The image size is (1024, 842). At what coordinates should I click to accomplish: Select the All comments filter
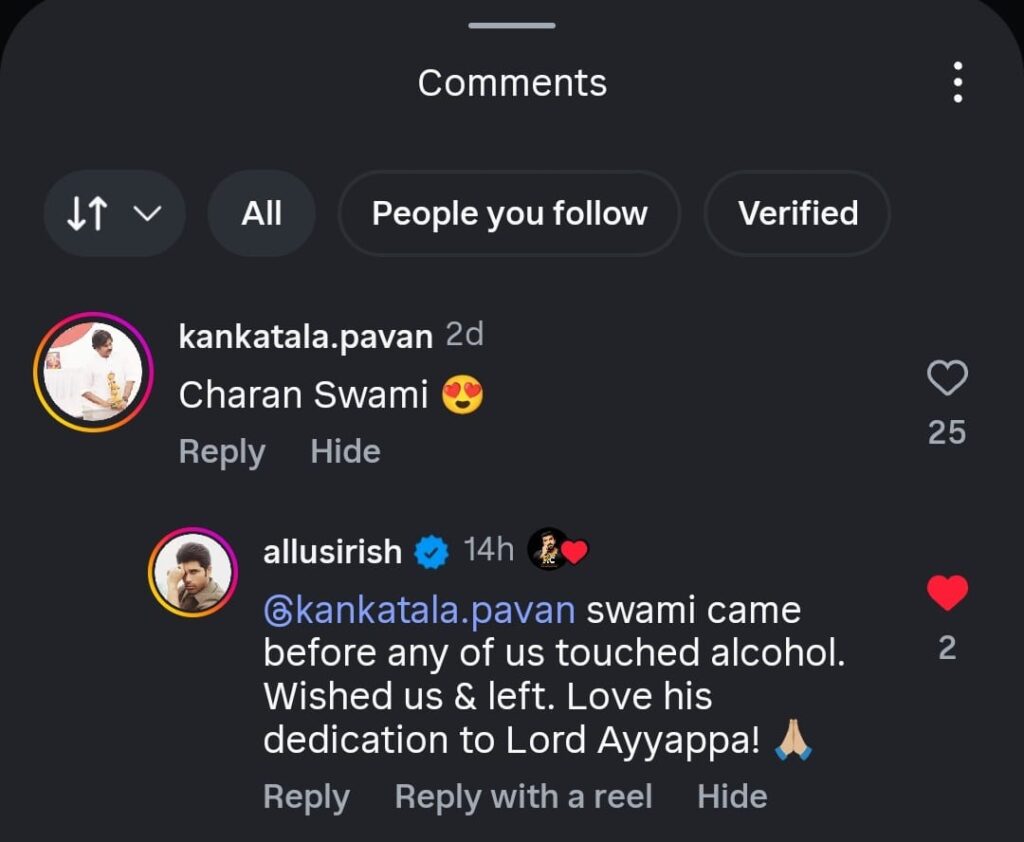click(x=261, y=213)
